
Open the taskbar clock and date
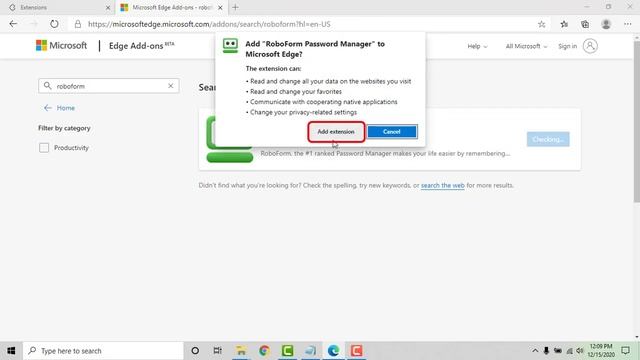(601, 351)
